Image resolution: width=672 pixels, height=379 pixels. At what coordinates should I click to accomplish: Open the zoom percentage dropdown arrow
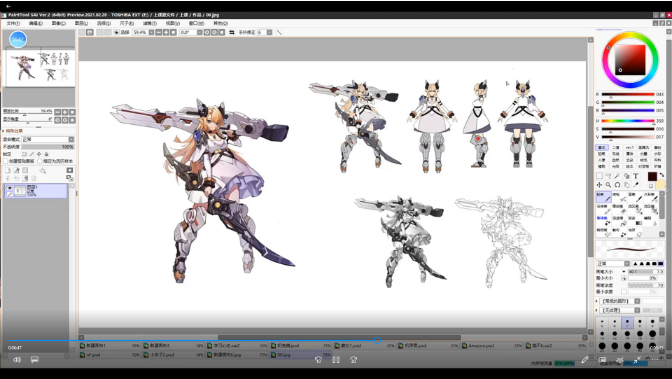[151, 32]
